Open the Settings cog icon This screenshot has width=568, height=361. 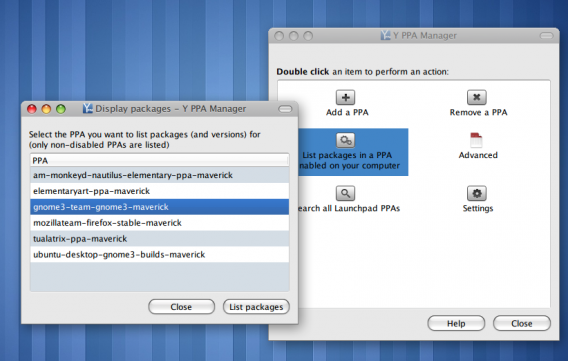pos(476,193)
